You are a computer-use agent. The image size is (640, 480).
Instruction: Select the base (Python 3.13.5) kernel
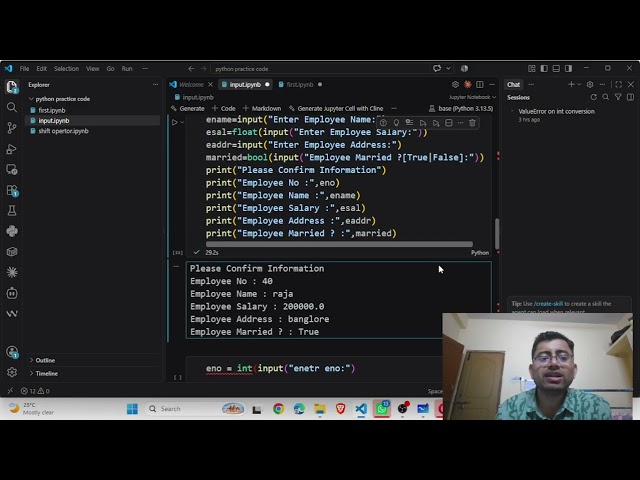461,109
